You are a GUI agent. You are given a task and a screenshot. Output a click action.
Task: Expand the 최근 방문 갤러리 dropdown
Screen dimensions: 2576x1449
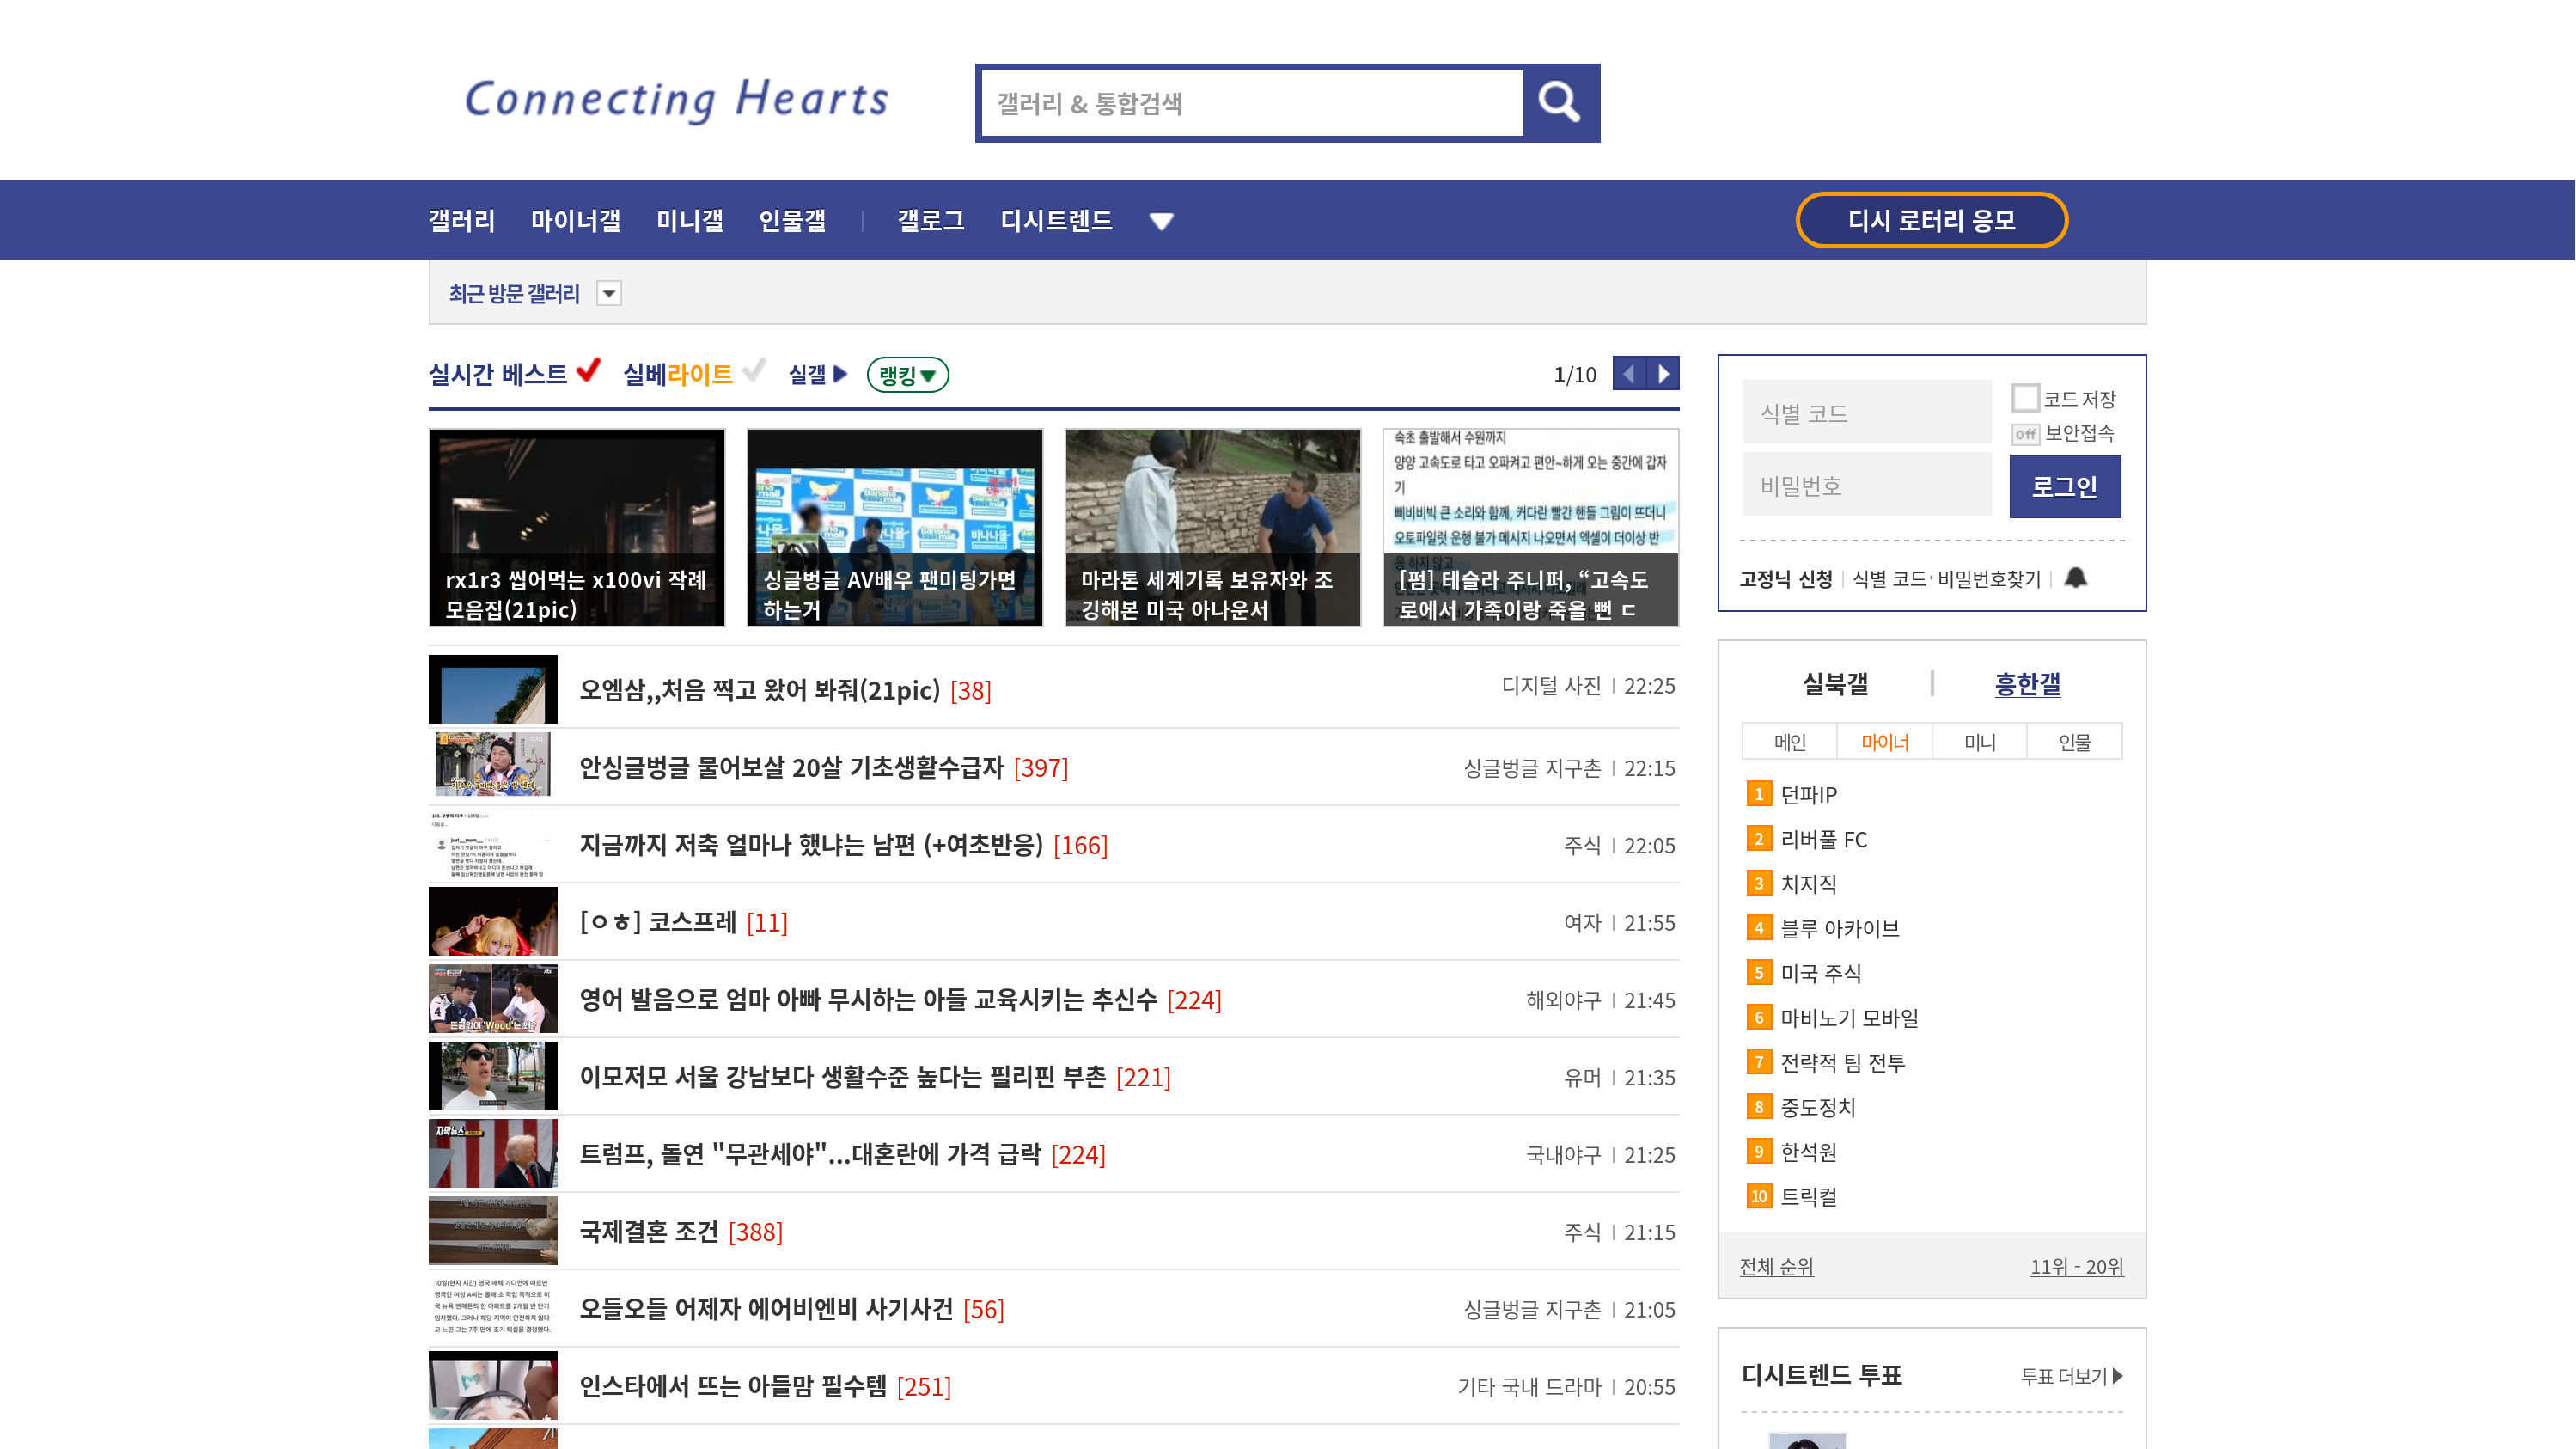point(609,293)
